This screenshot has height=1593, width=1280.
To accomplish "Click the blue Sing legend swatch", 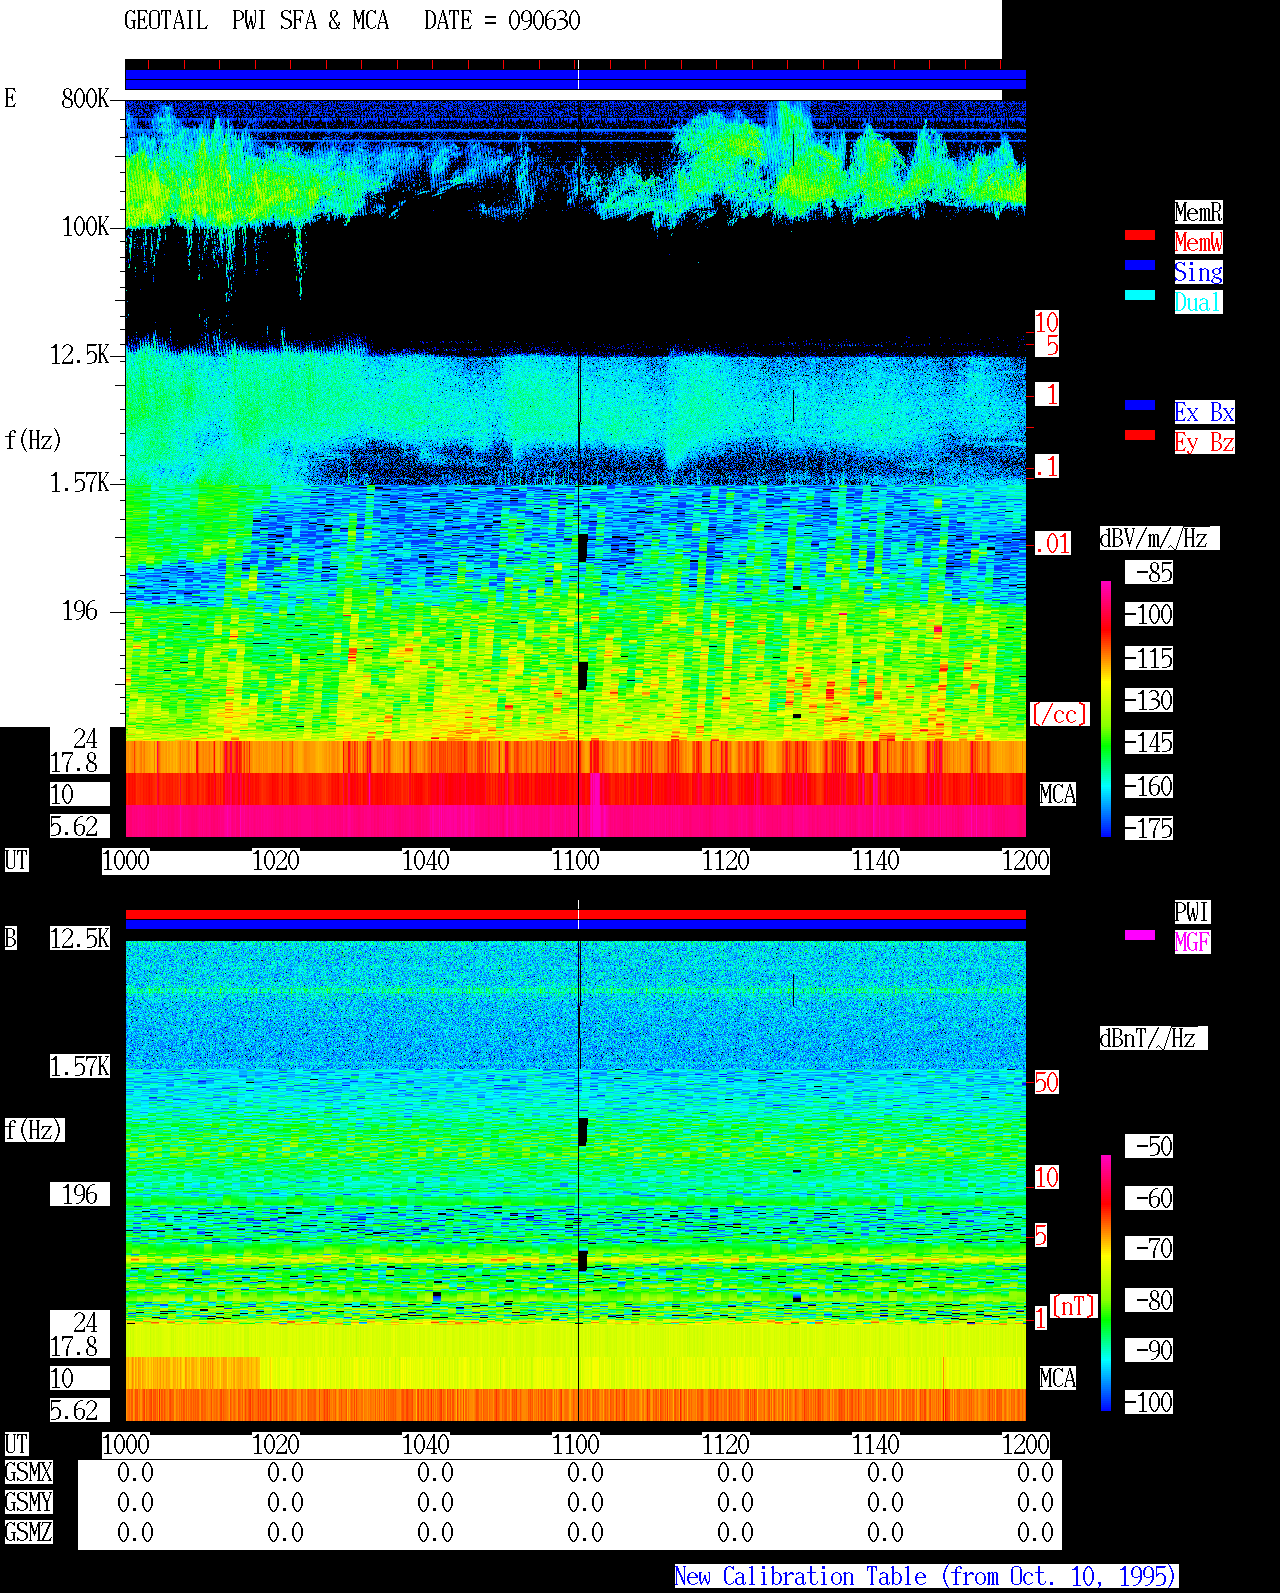I will (x=1140, y=265).
